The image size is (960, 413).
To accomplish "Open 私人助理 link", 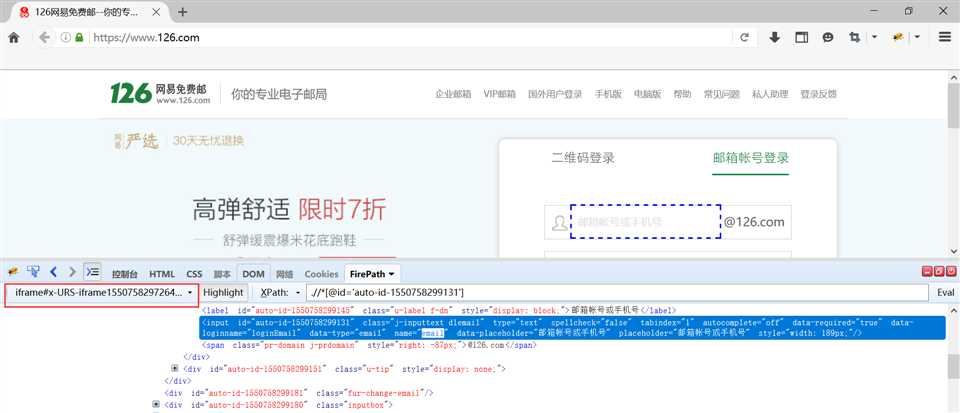I will pyautogui.click(x=770, y=94).
